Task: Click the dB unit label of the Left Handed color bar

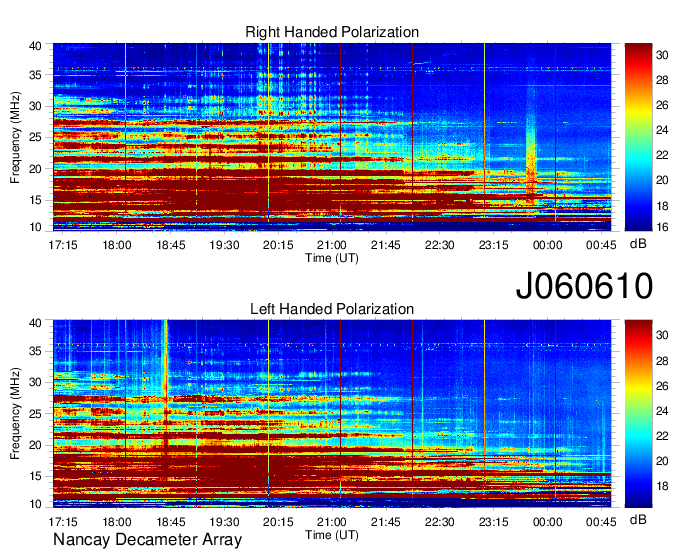Action: (638, 519)
